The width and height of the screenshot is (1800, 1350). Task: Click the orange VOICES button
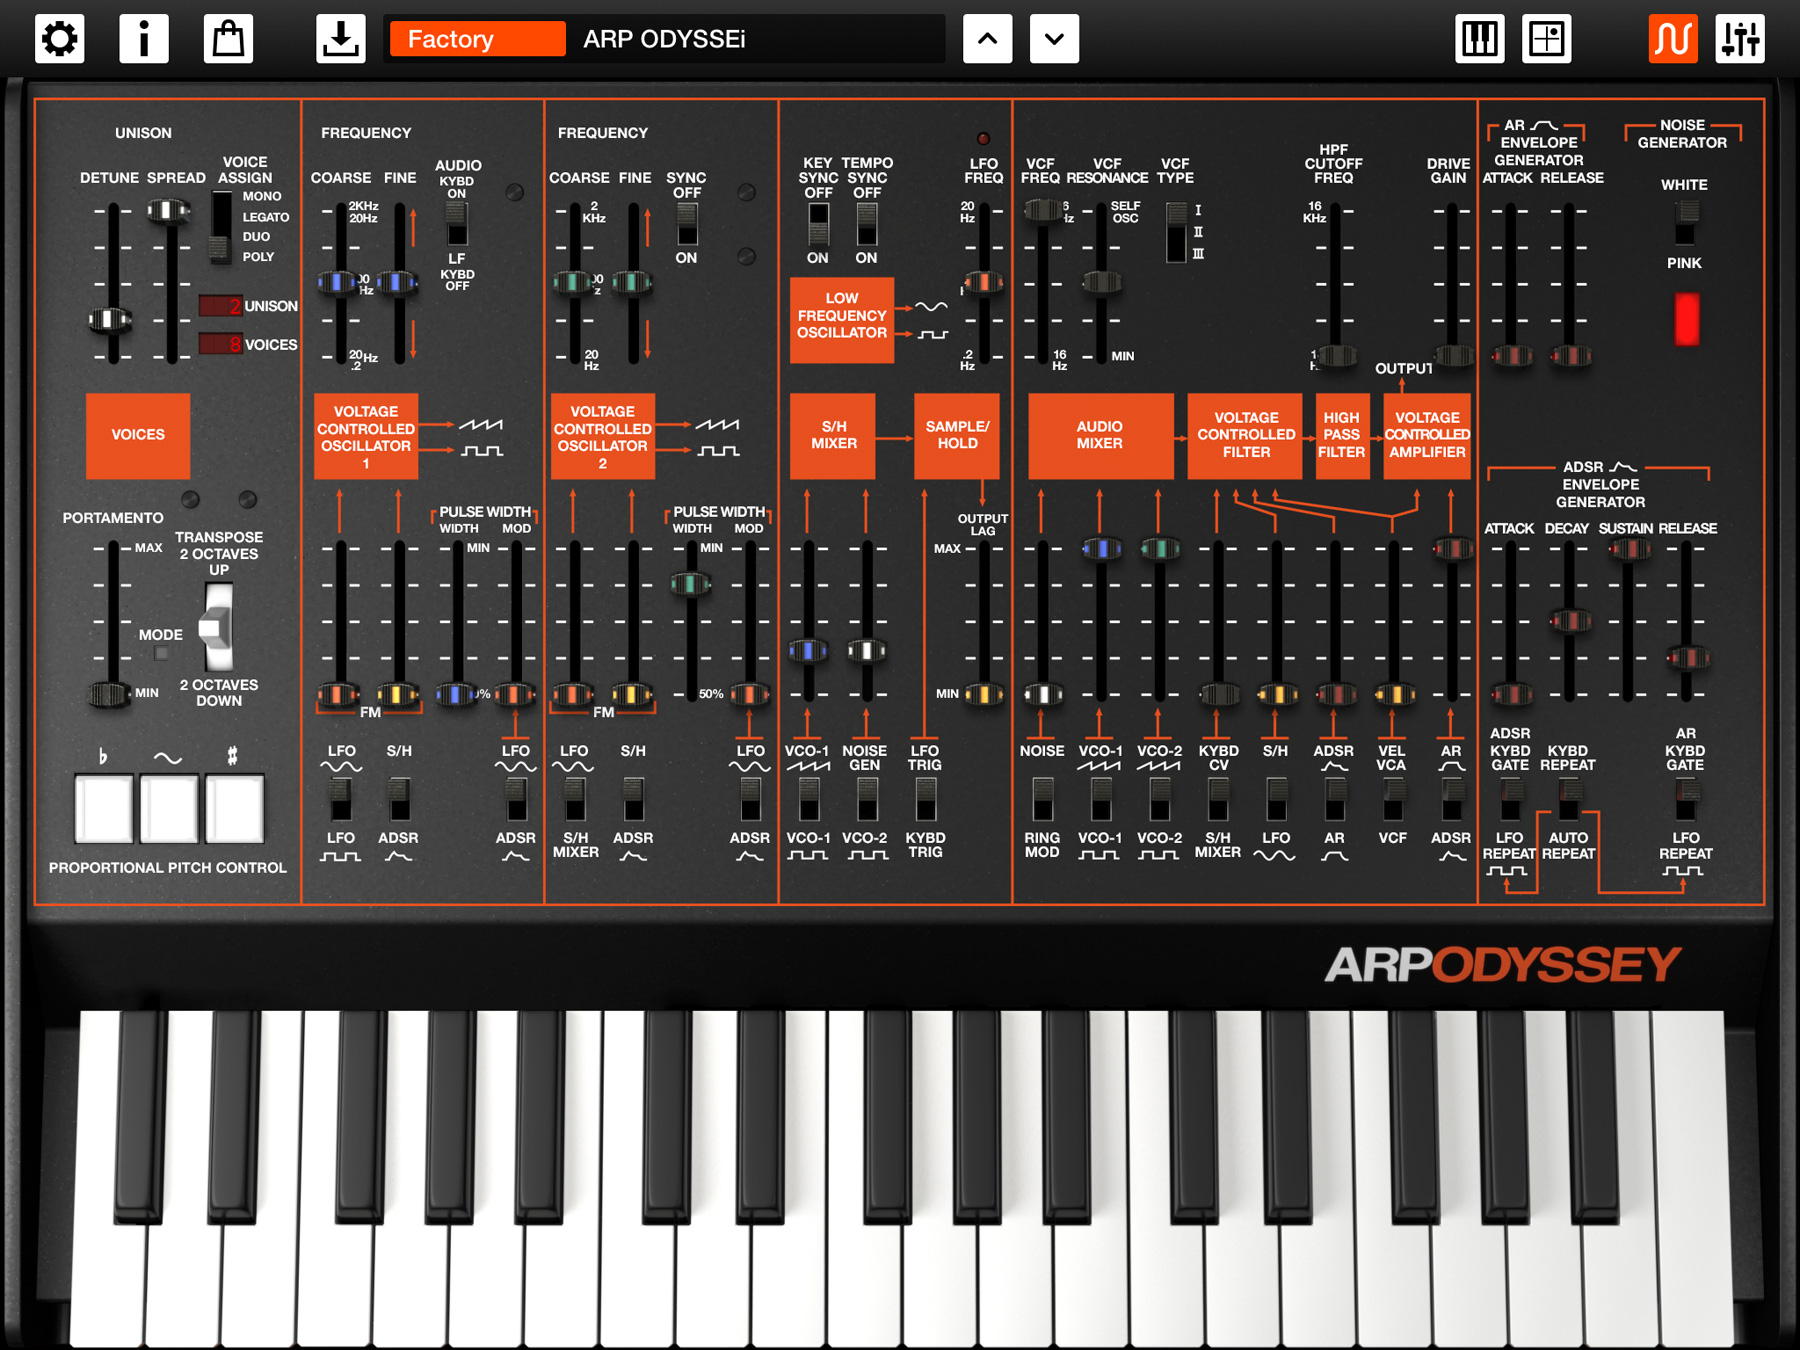coord(137,436)
